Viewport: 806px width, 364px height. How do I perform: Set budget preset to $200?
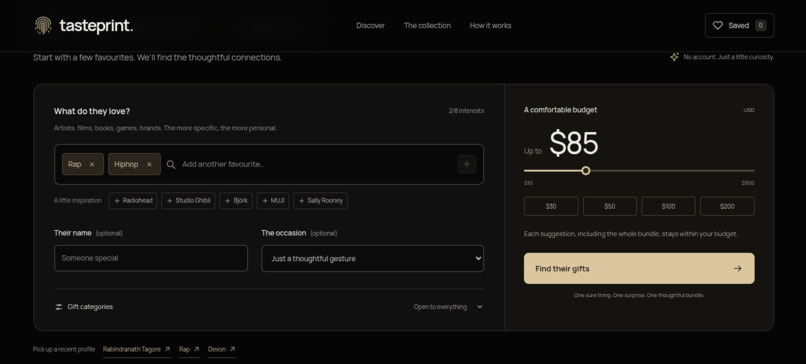(x=727, y=206)
